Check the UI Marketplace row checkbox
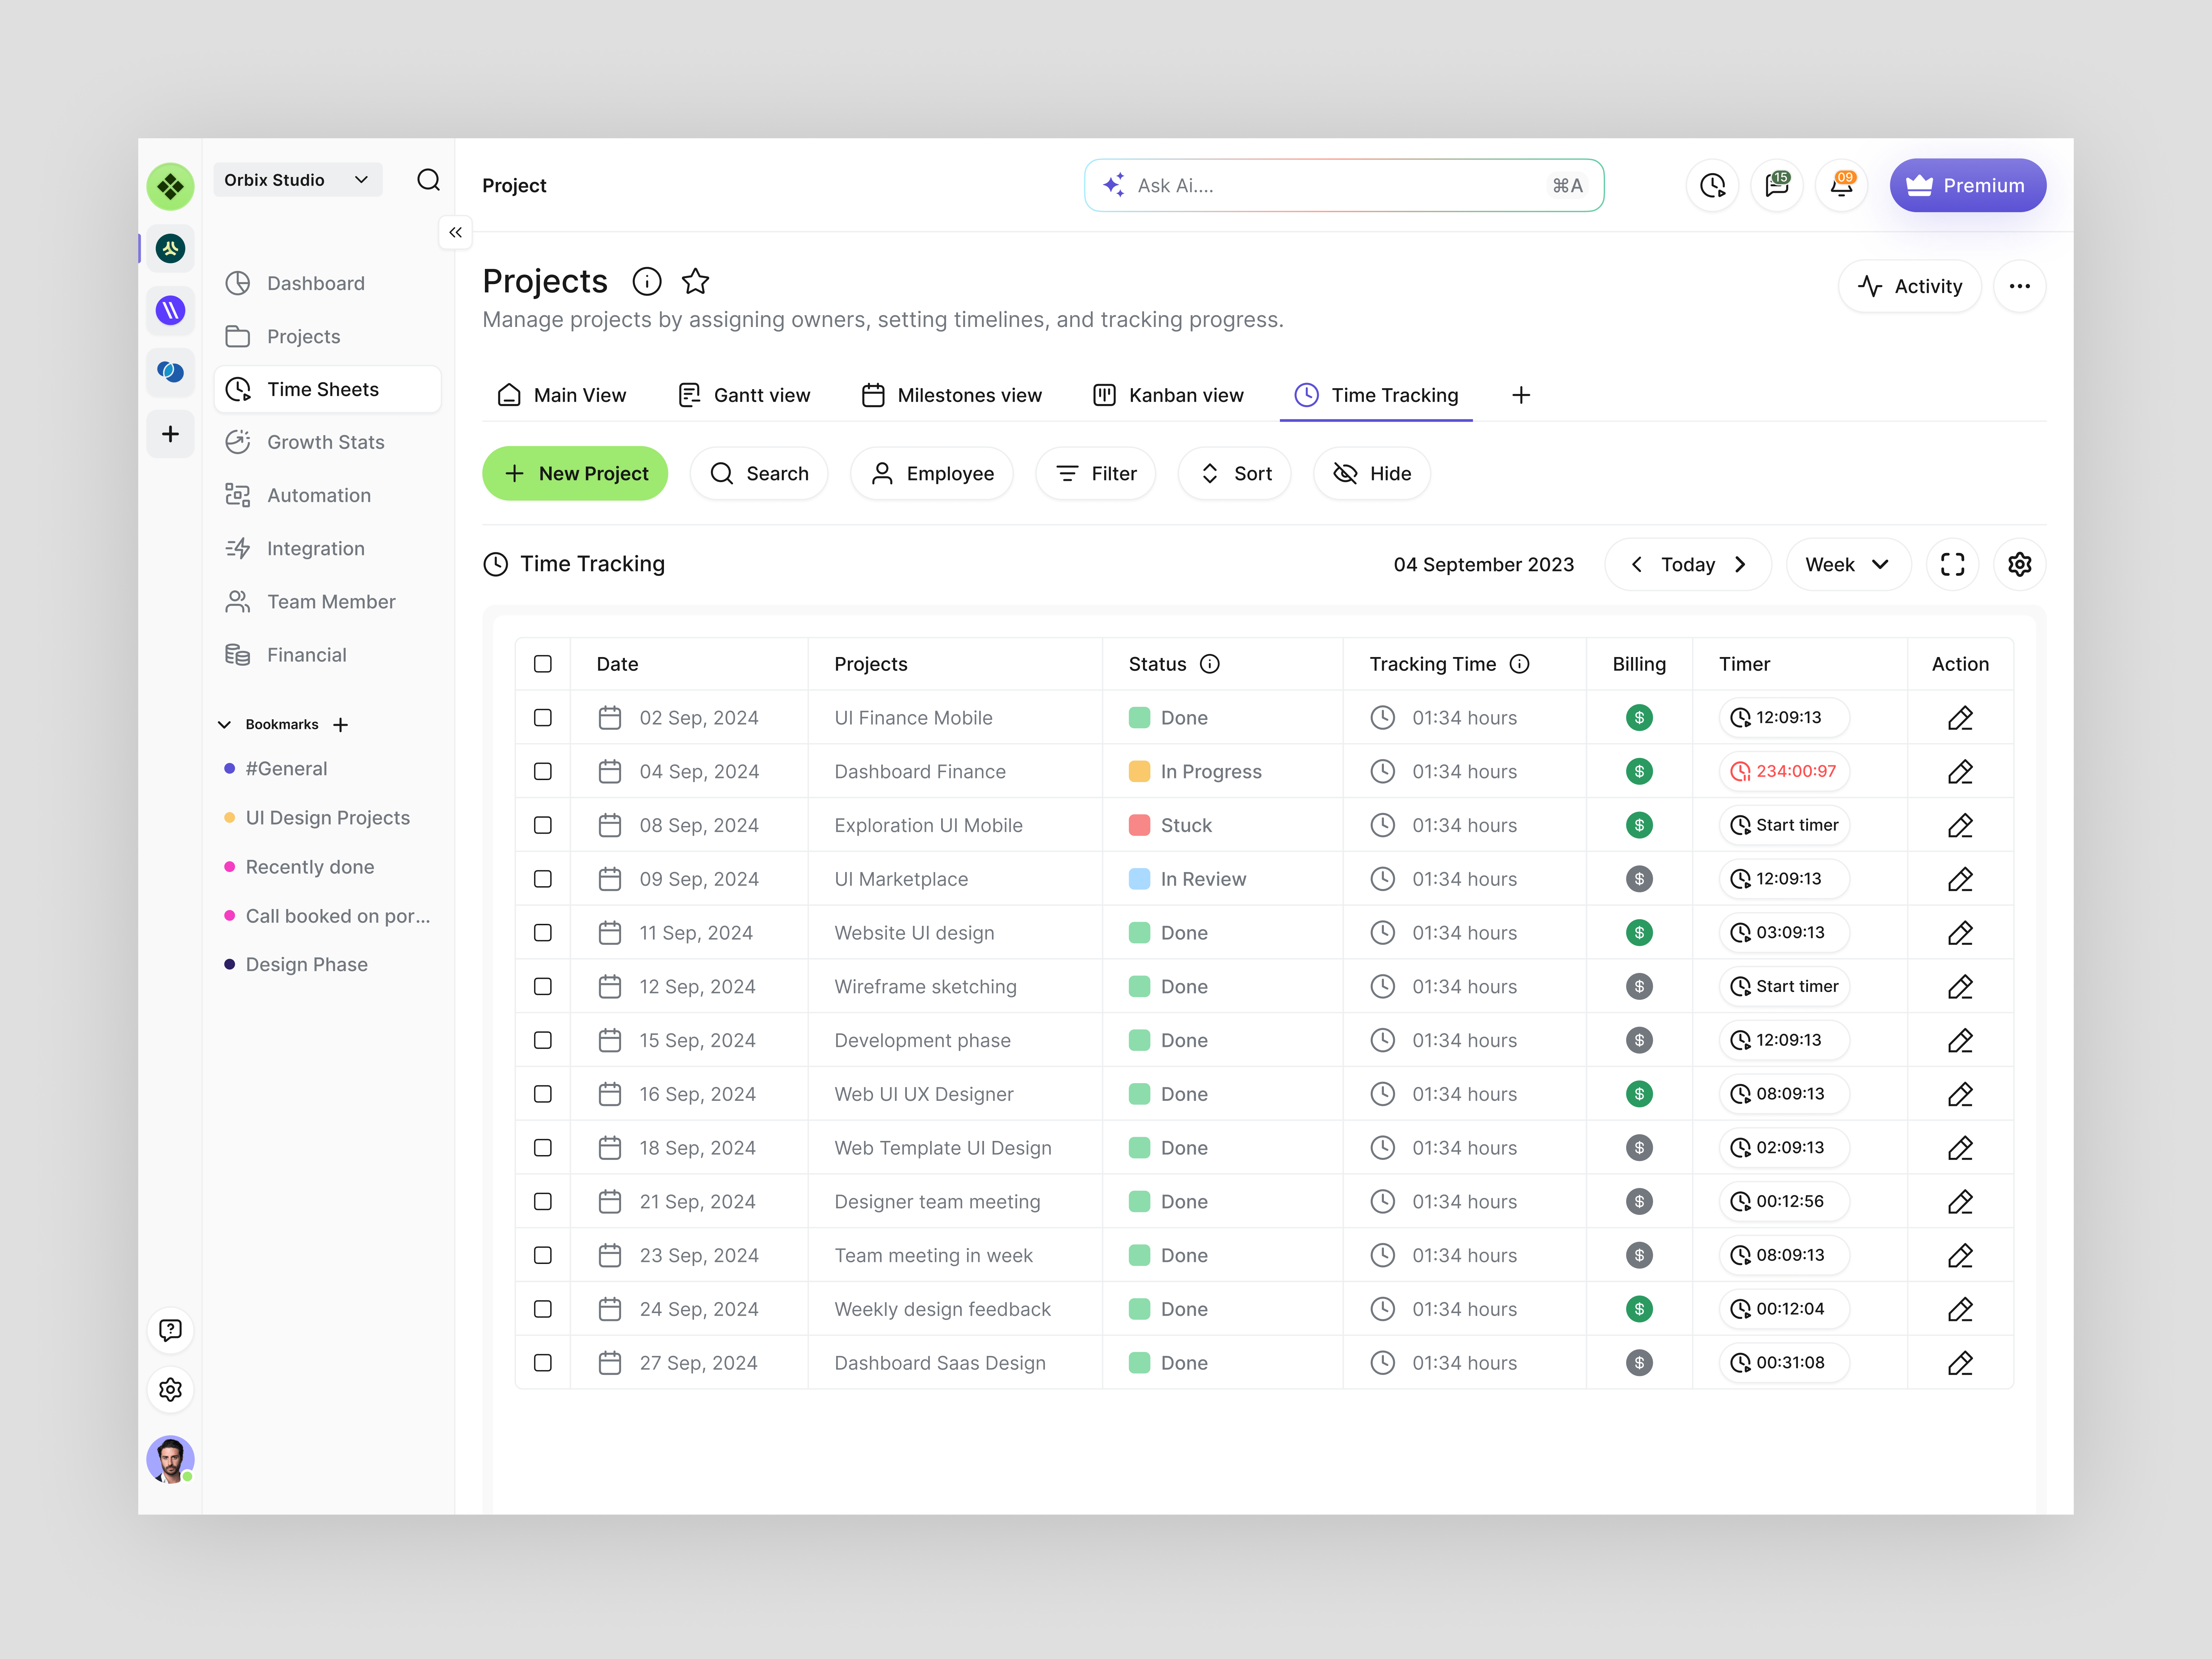The height and width of the screenshot is (1659, 2212). tap(543, 879)
